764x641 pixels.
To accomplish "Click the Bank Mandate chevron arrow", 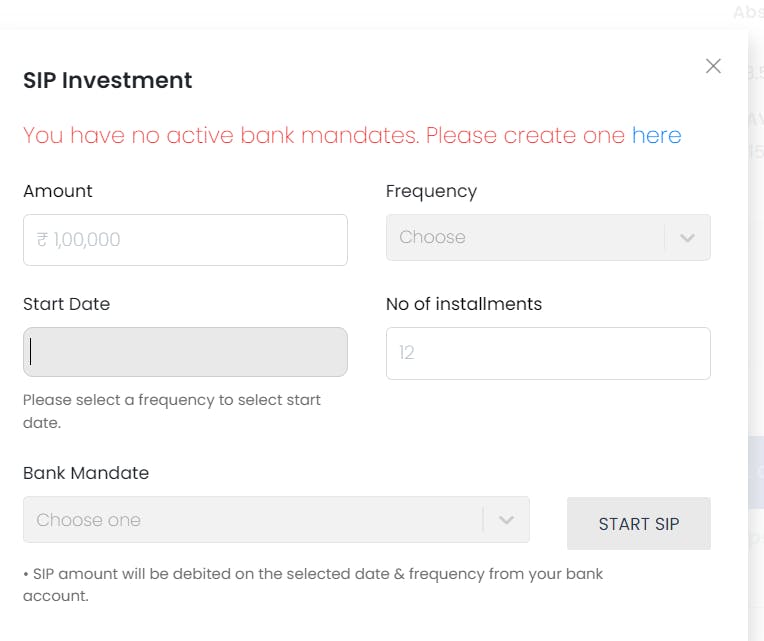I will [506, 520].
